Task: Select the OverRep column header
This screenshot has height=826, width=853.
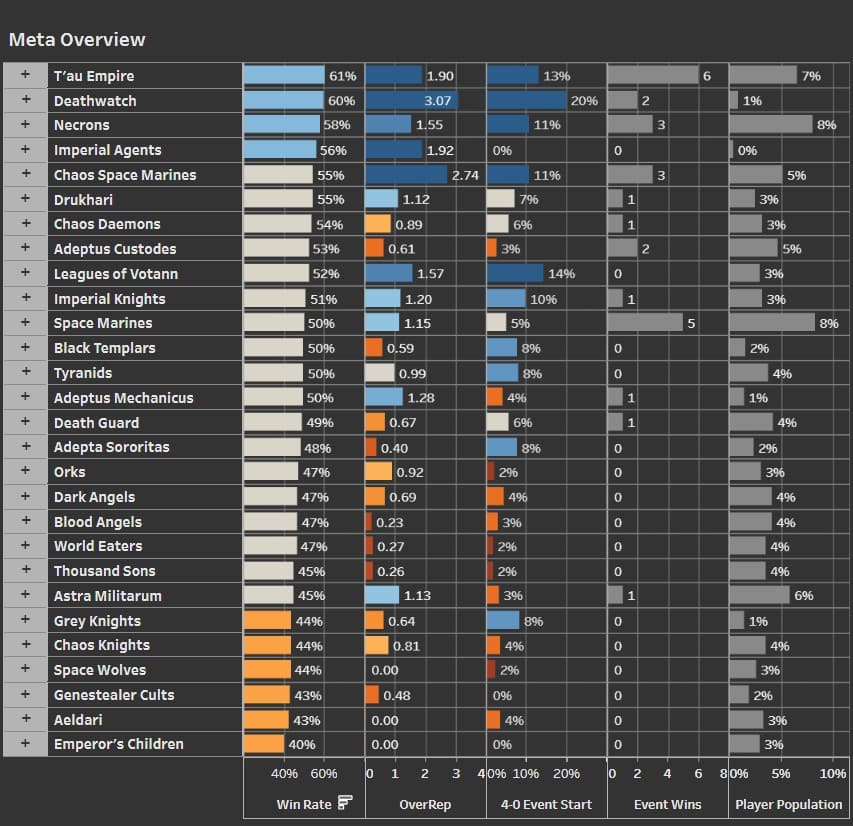Action: [425, 804]
